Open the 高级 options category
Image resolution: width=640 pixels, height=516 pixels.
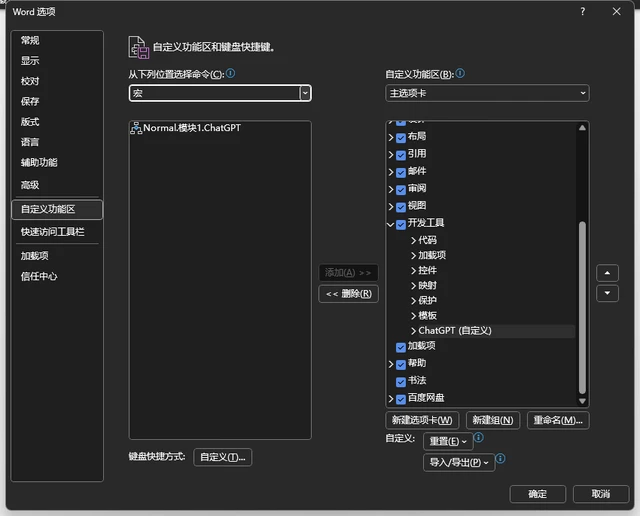point(57,185)
